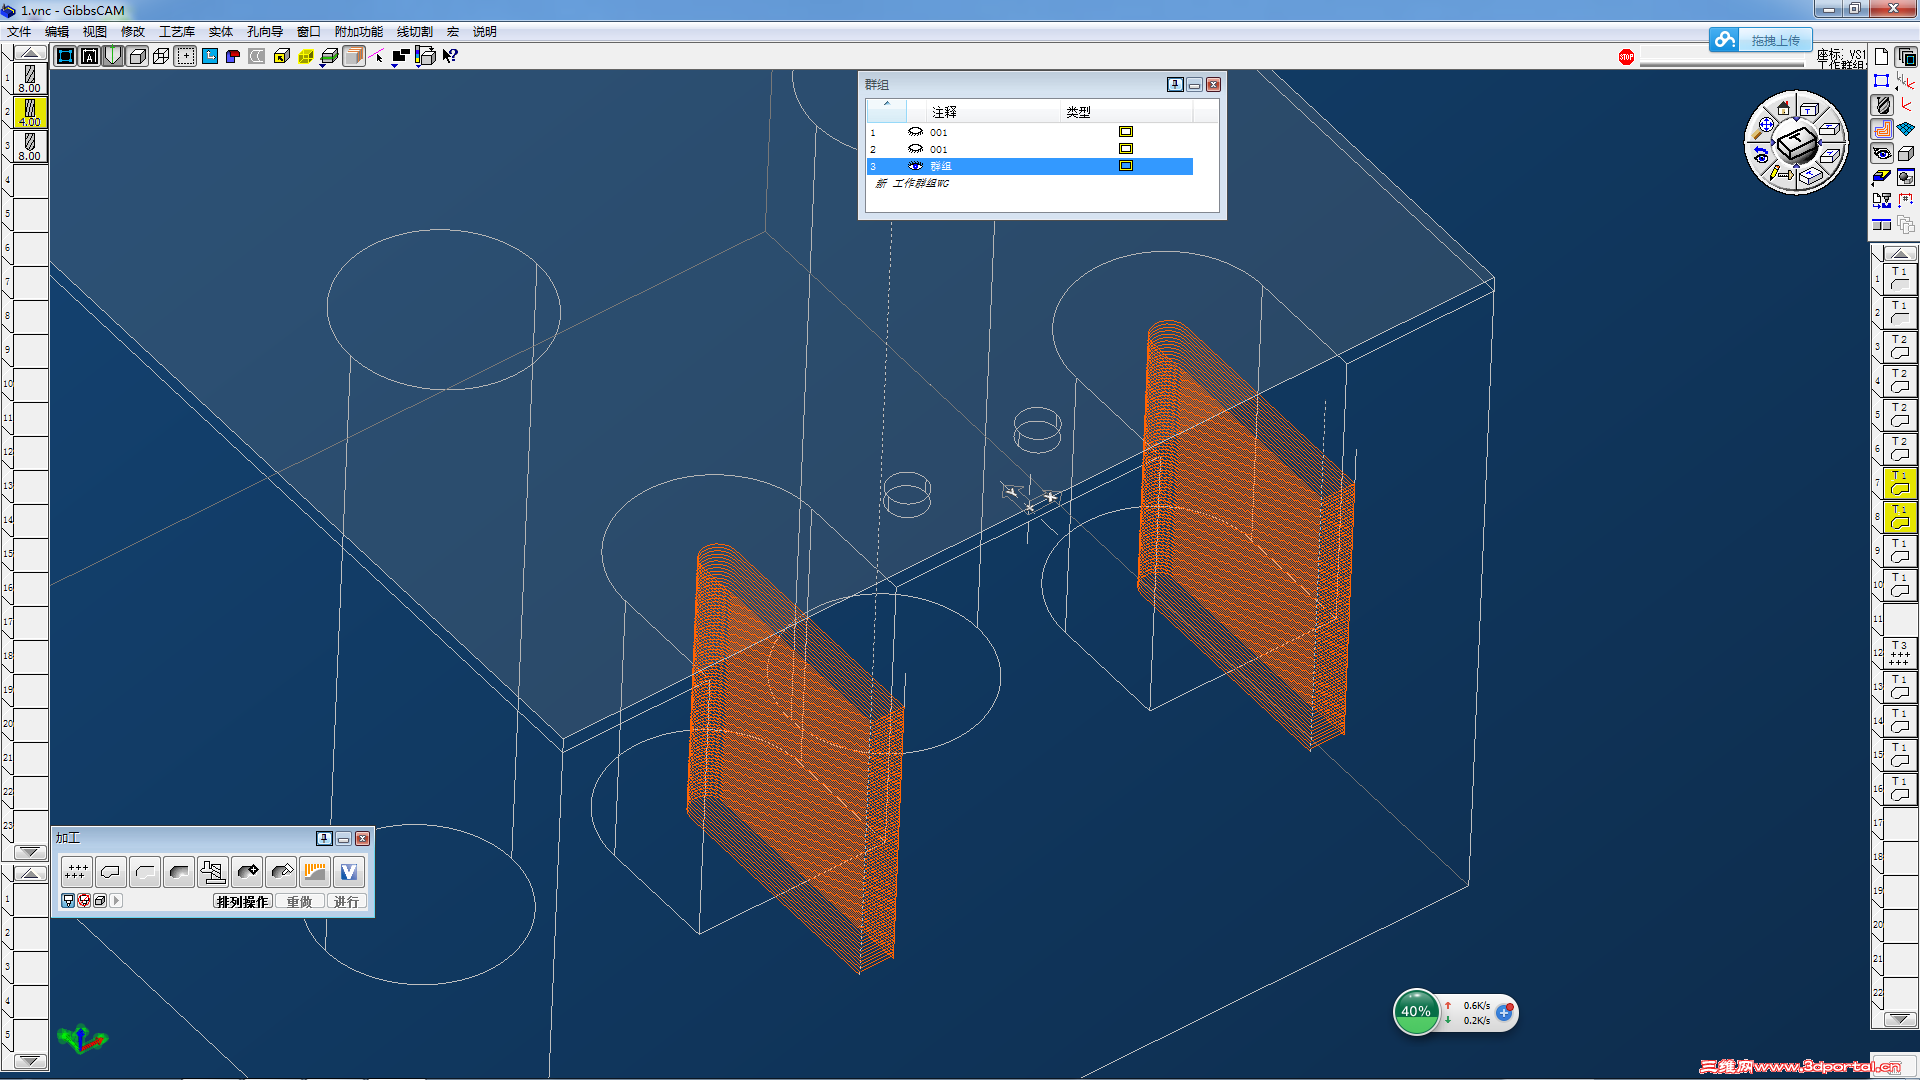
Task: Select yellow T1 operation tile 7
Action: click(x=1899, y=483)
